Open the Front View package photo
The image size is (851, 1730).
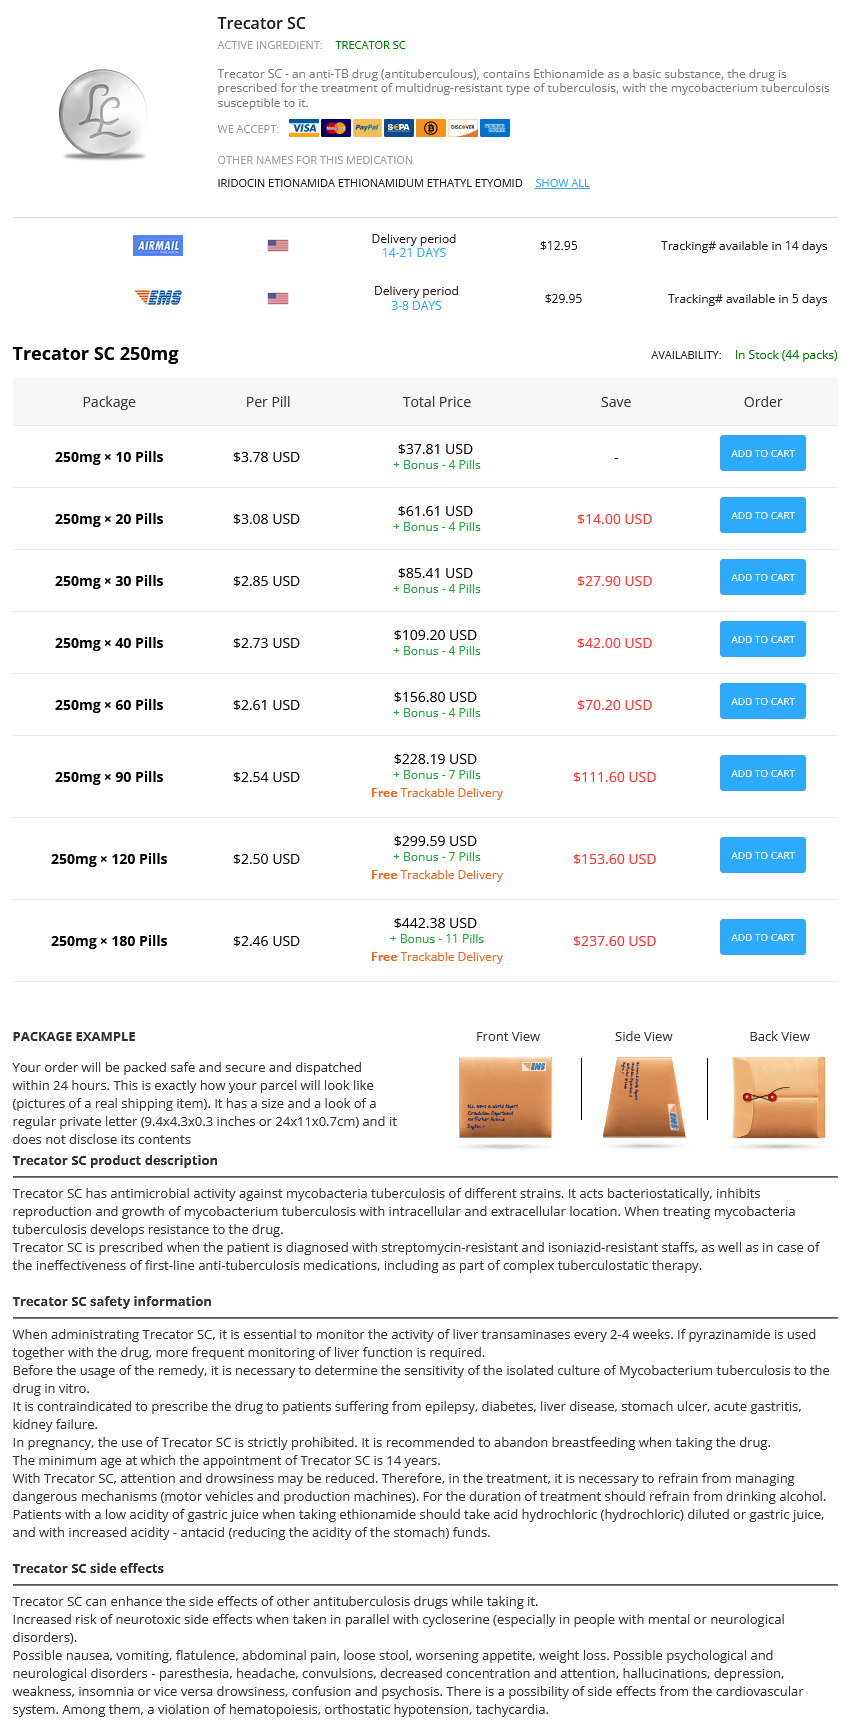(505, 1098)
